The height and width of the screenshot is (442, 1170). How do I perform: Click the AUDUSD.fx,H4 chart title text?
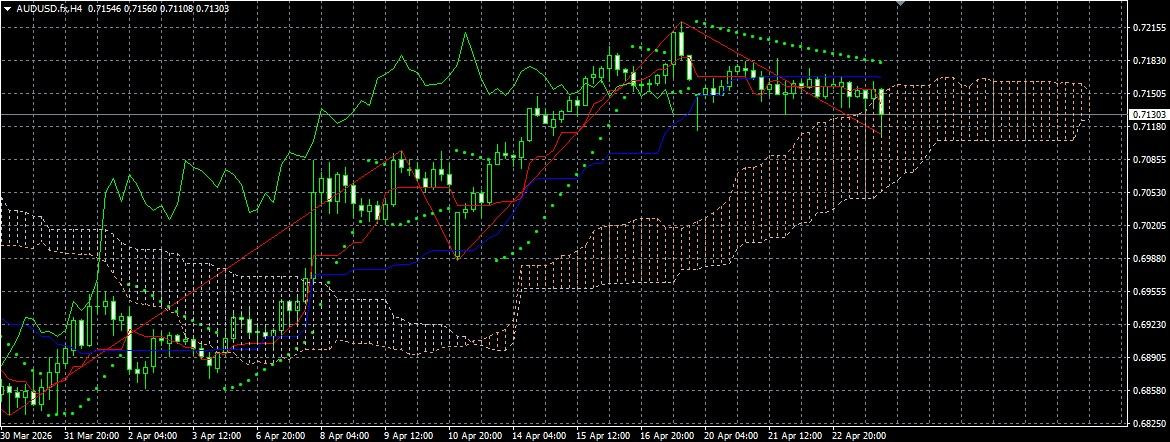(49, 8)
